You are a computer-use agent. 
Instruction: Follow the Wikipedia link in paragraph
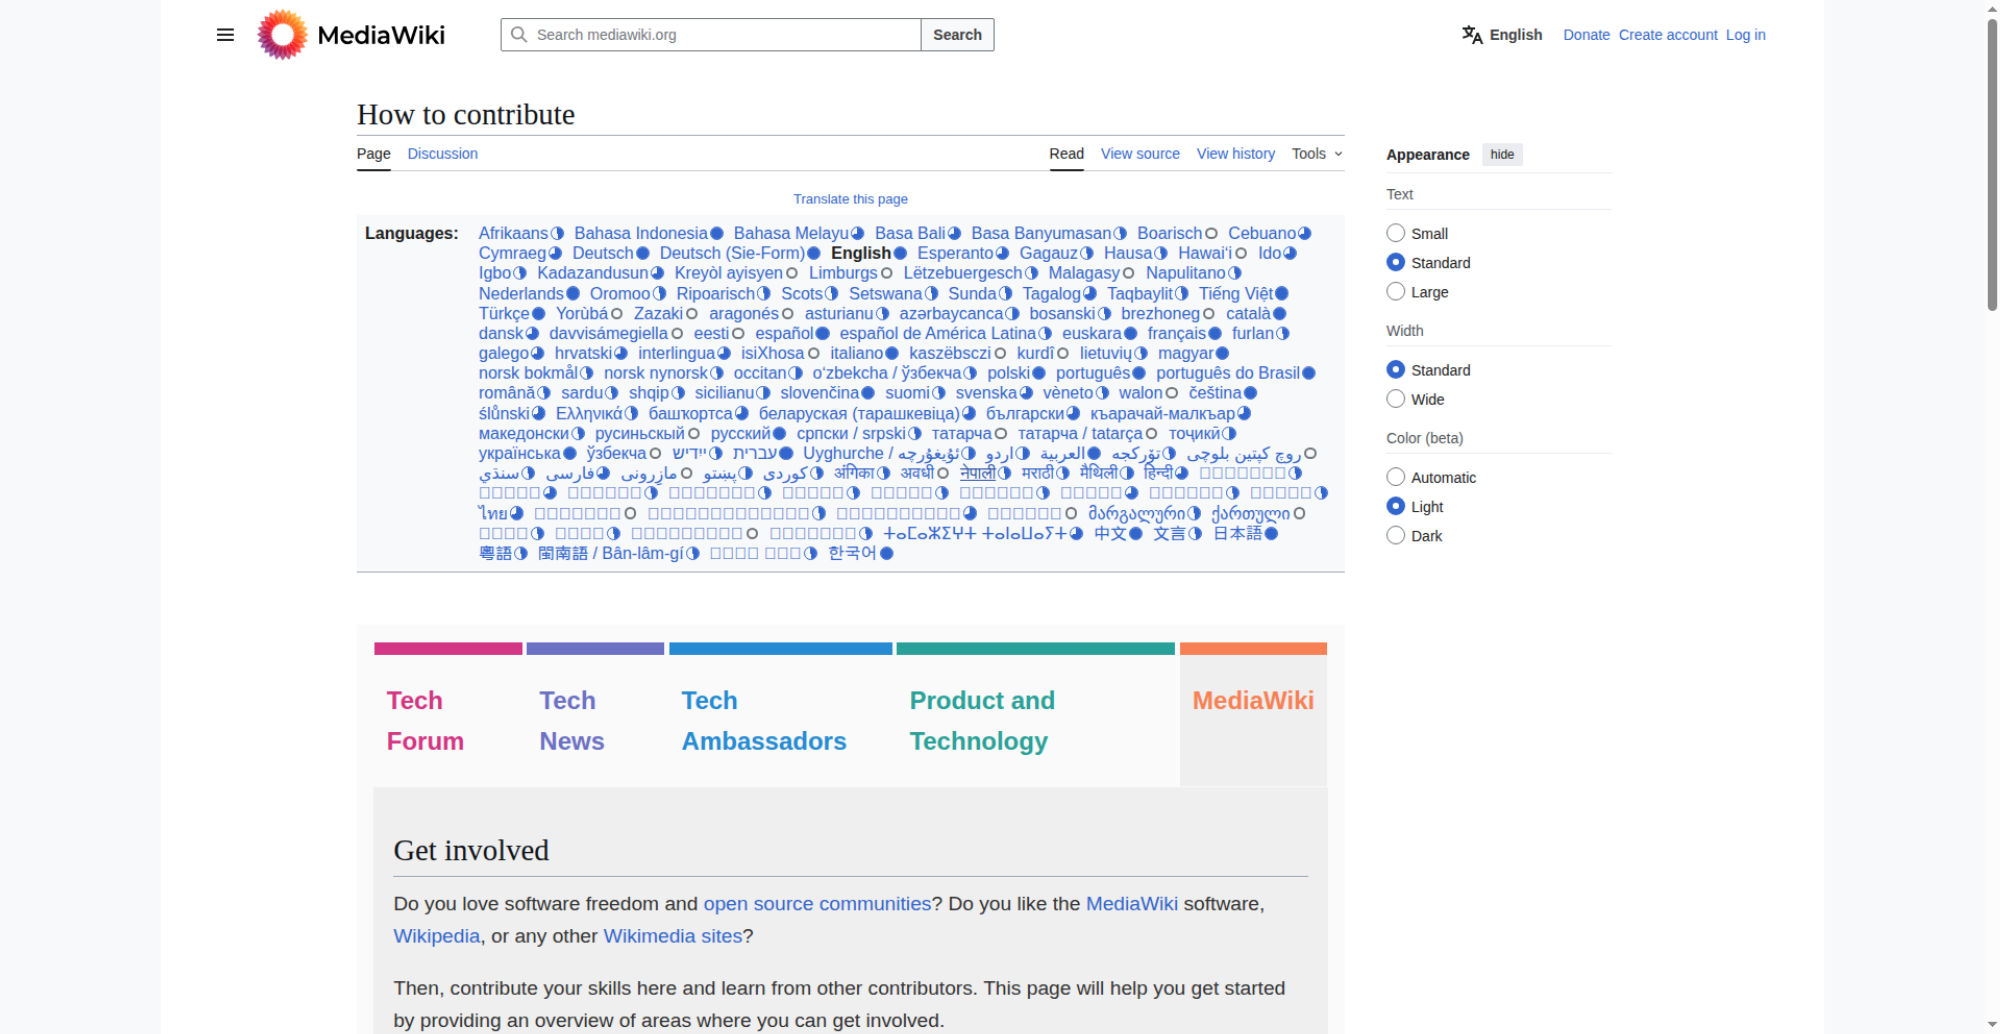click(x=437, y=936)
